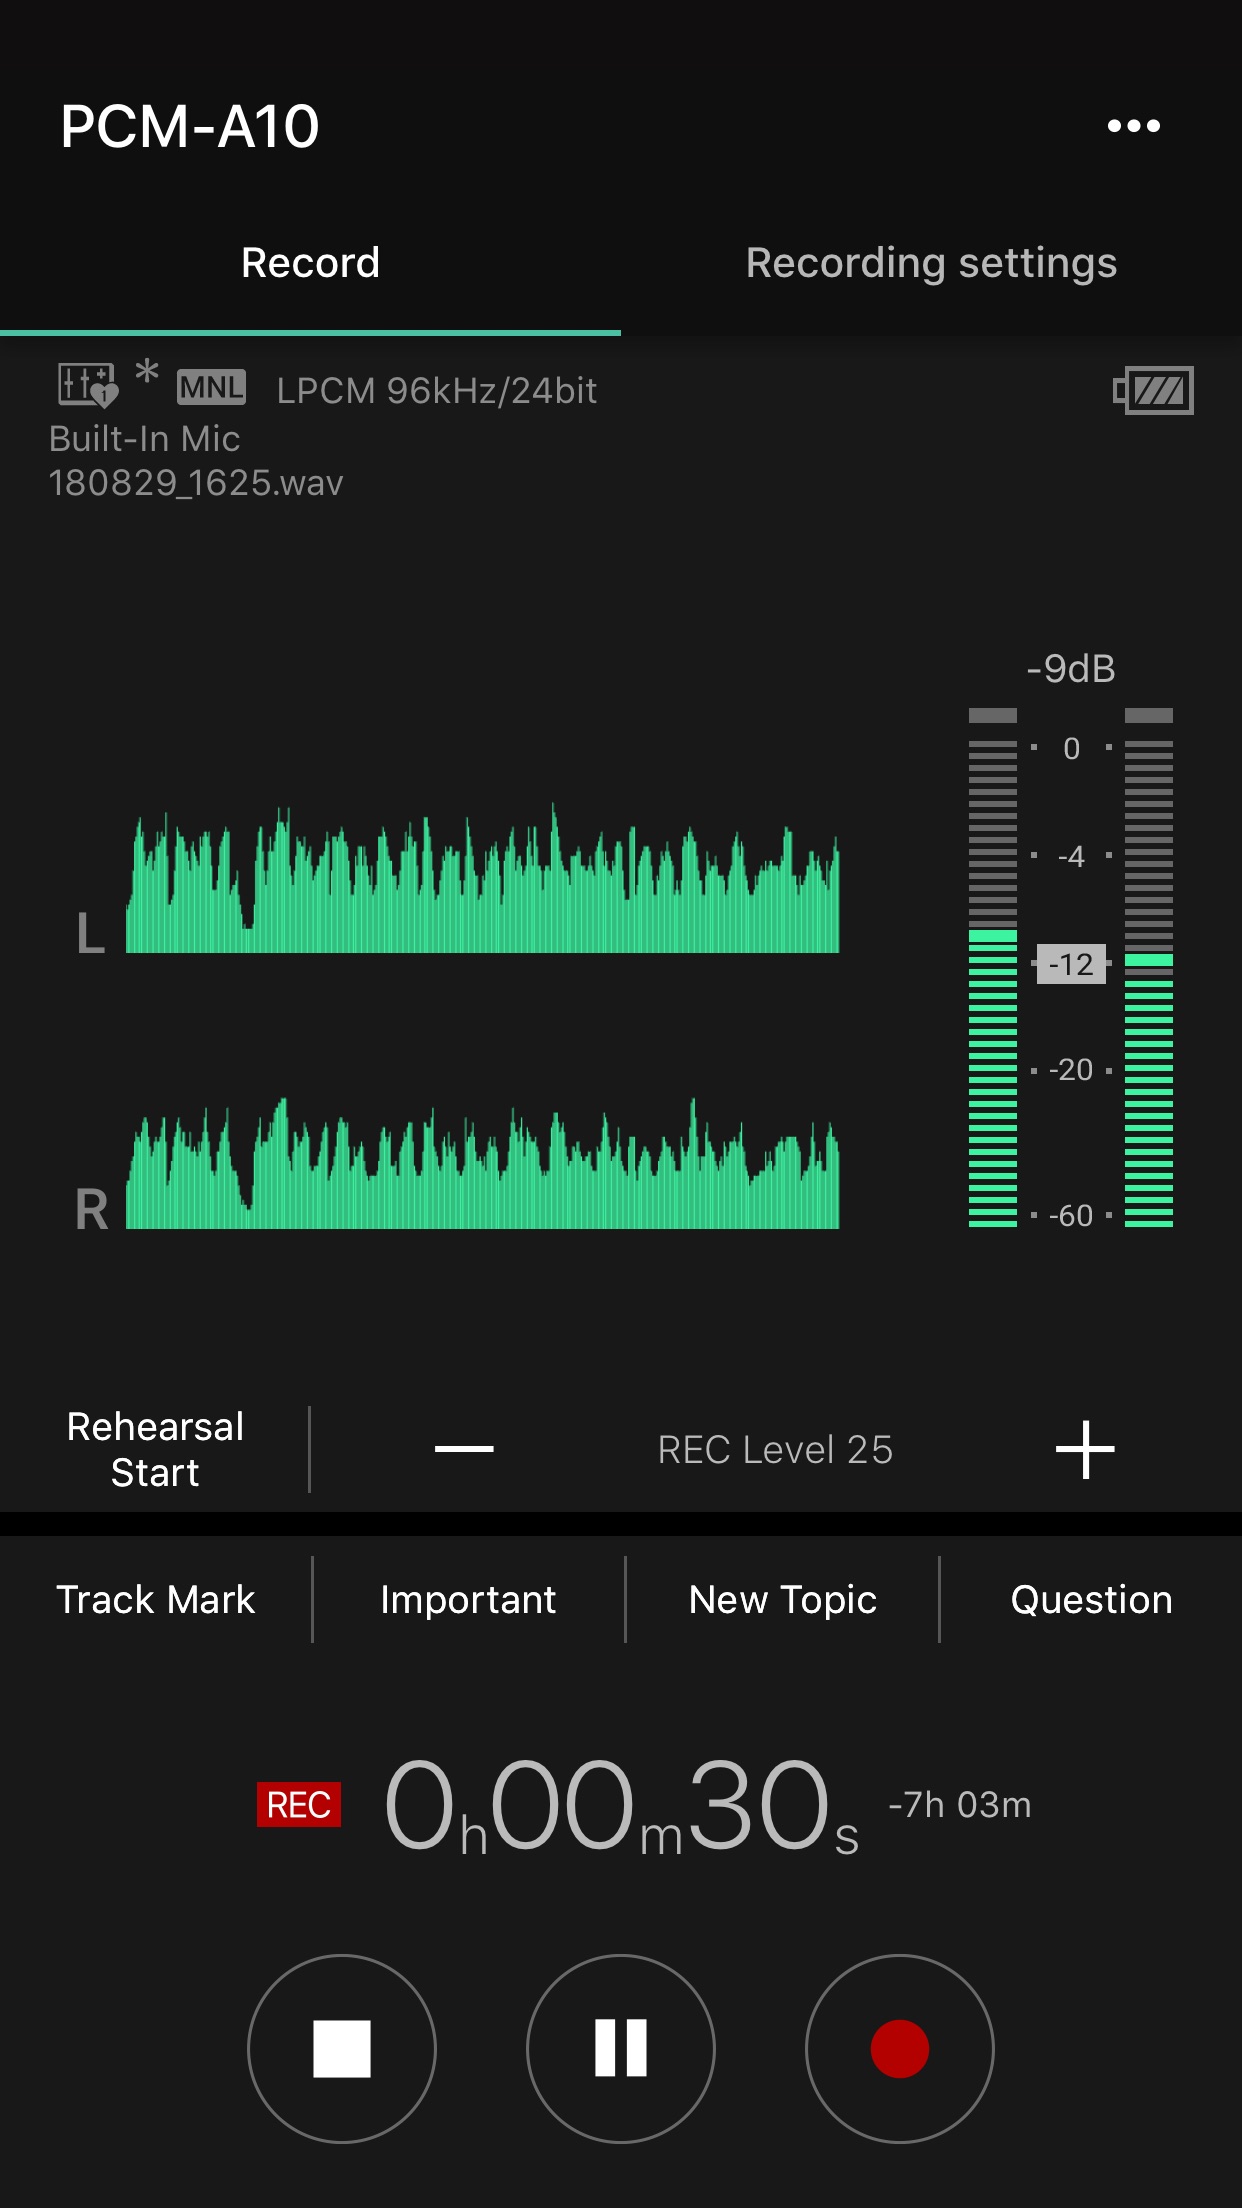Tap Rehearsal Start button

click(x=155, y=1450)
